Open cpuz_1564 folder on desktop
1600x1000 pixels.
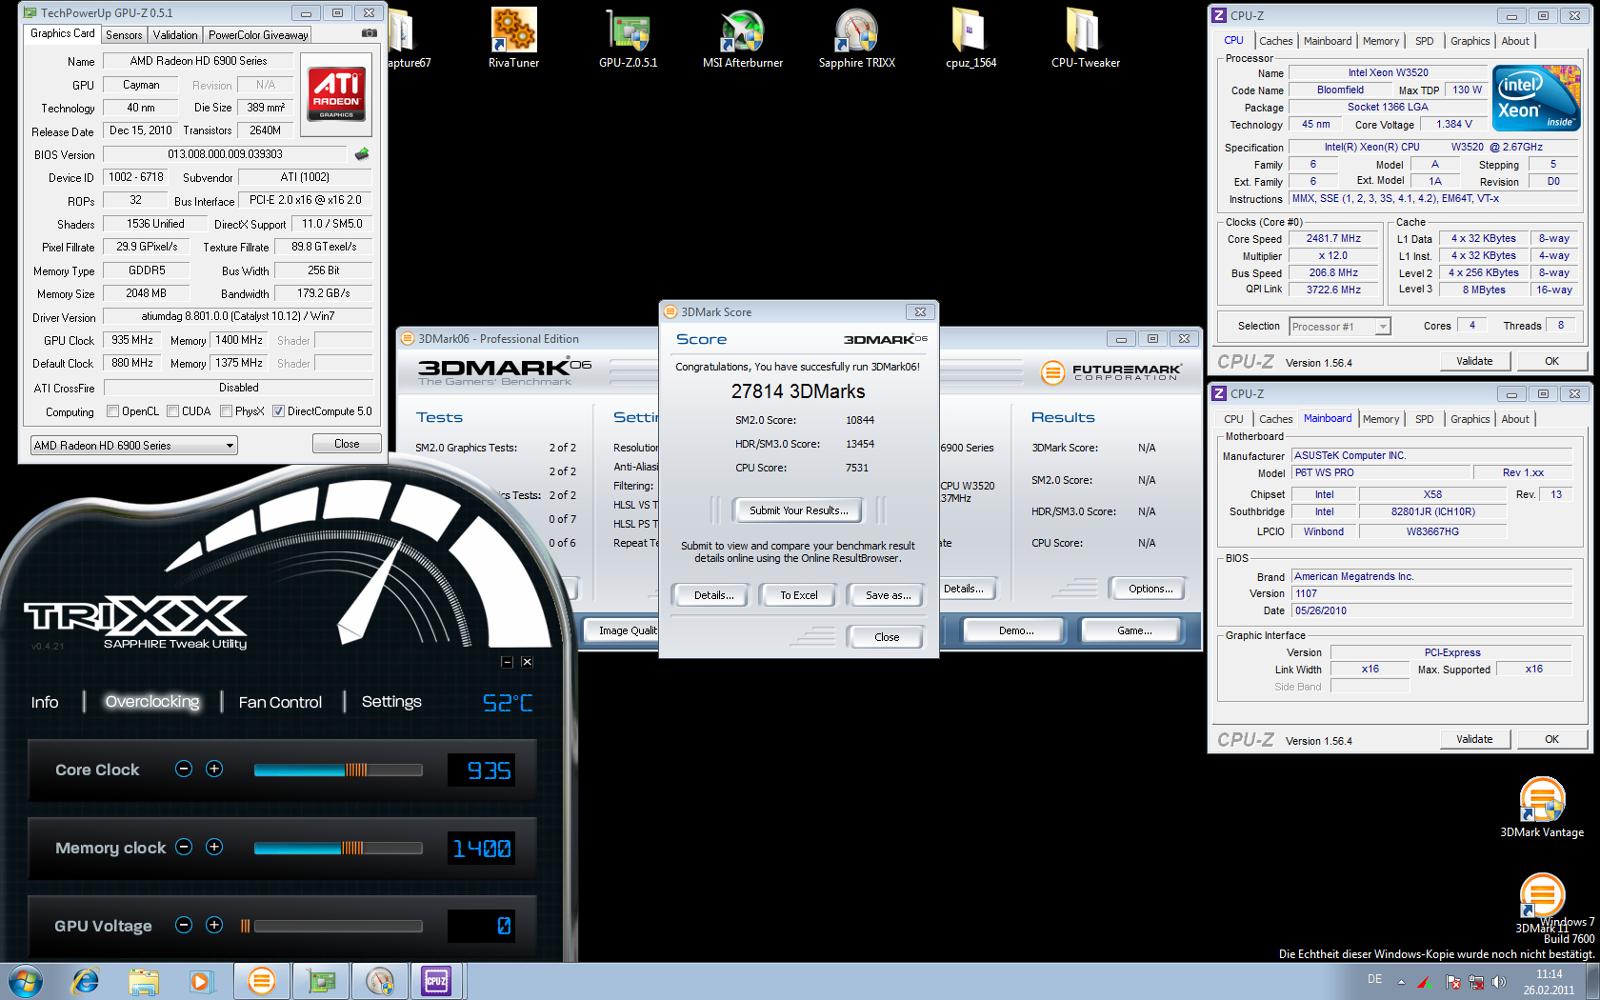[971, 38]
